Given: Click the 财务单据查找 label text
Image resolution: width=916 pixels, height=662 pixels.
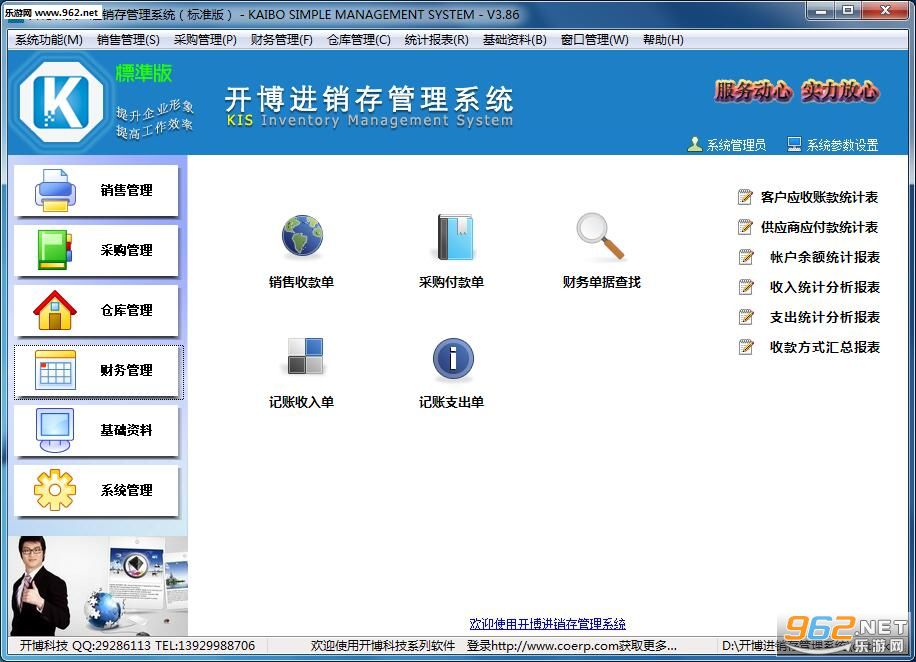Looking at the screenshot, I should 602,282.
